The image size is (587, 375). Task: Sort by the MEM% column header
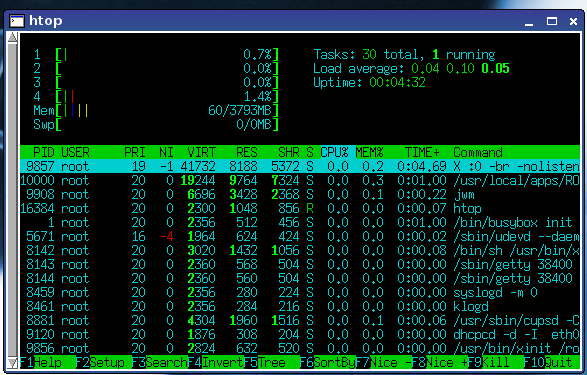tap(369, 152)
